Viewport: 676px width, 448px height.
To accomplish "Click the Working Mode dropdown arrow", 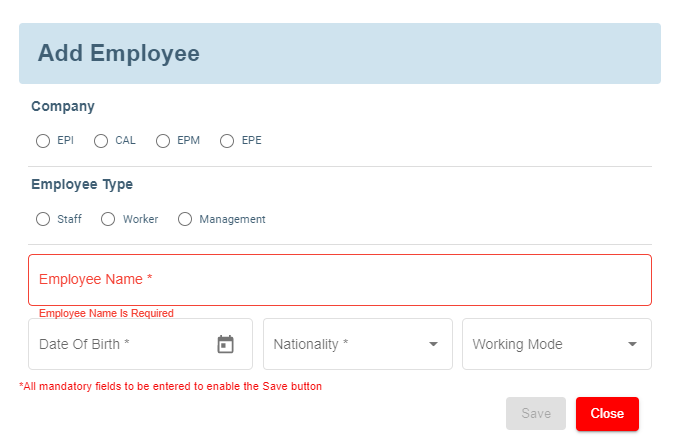I will coord(632,344).
